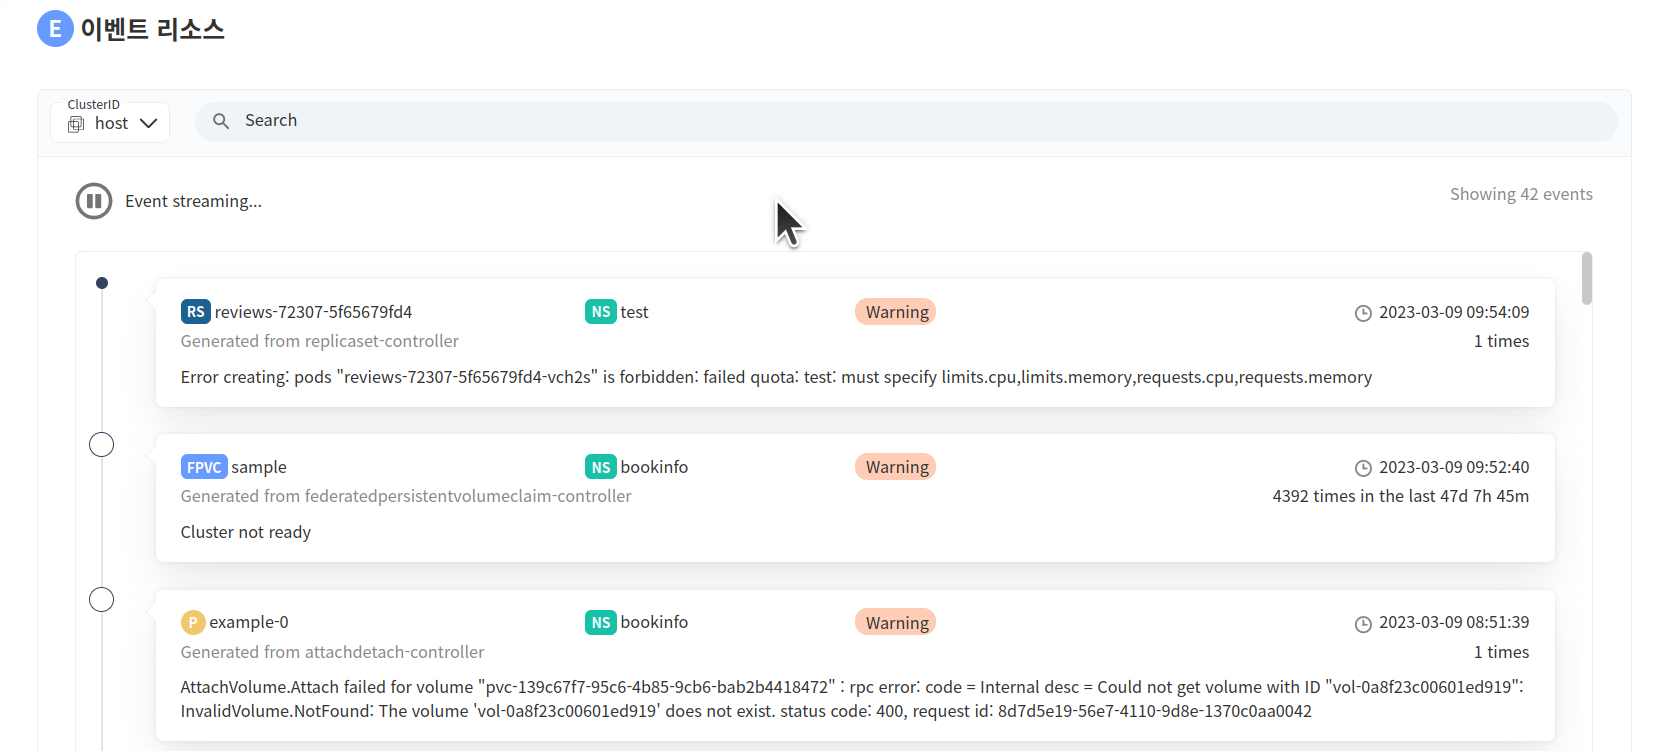Click the blue E event resources icon
The image size is (1669, 751).
pos(55,29)
